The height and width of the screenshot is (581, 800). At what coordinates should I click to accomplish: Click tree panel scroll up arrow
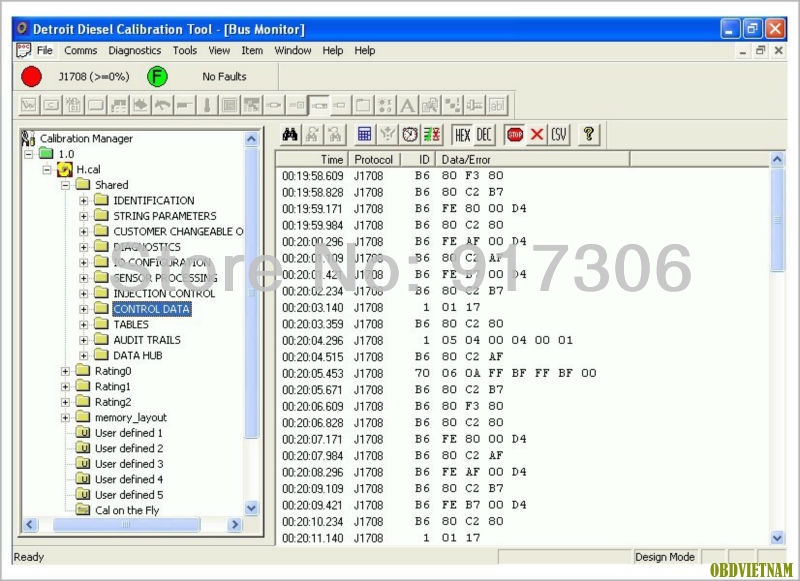252,139
